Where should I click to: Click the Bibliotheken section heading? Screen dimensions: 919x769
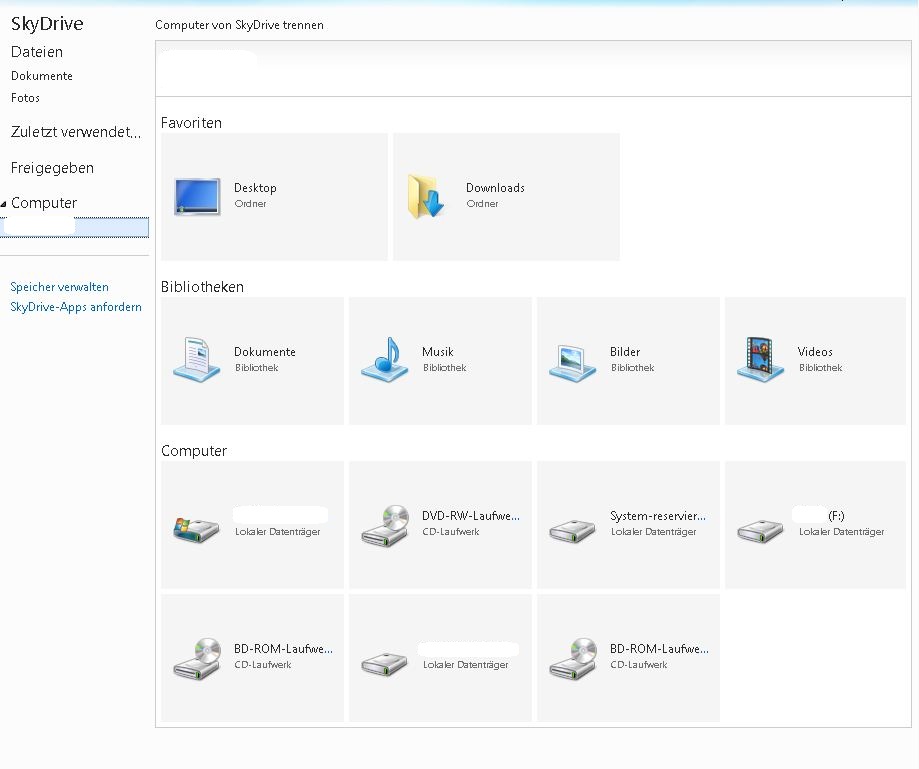click(x=202, y=287)
